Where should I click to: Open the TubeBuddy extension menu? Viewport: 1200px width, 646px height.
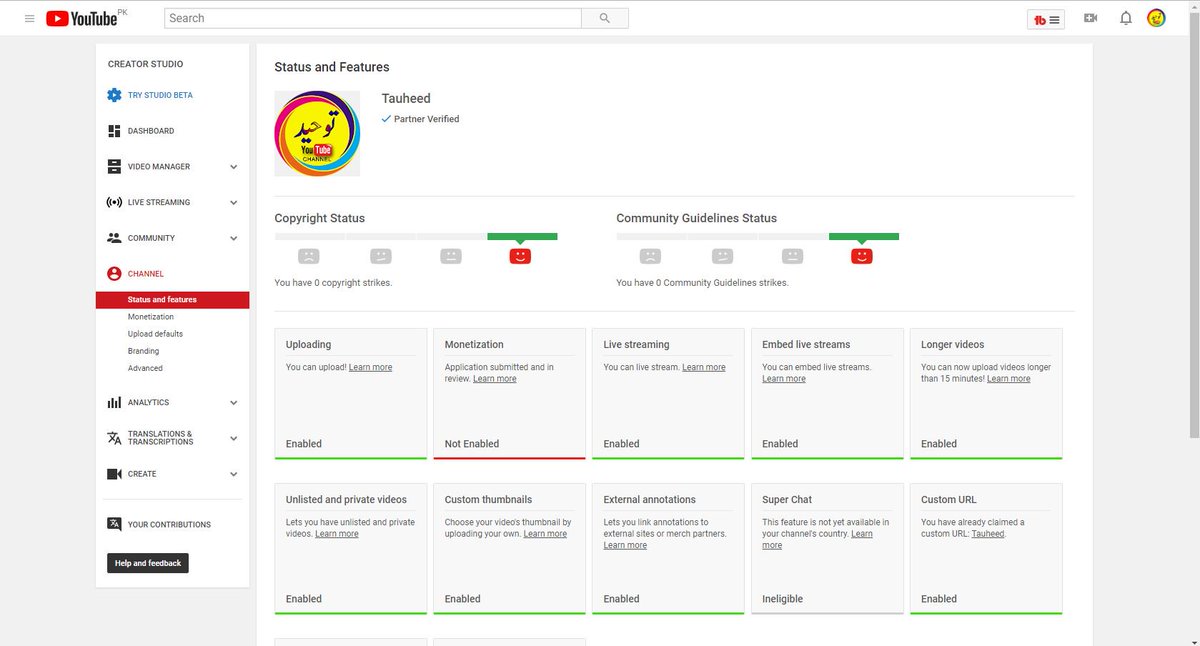[1047, 19]
